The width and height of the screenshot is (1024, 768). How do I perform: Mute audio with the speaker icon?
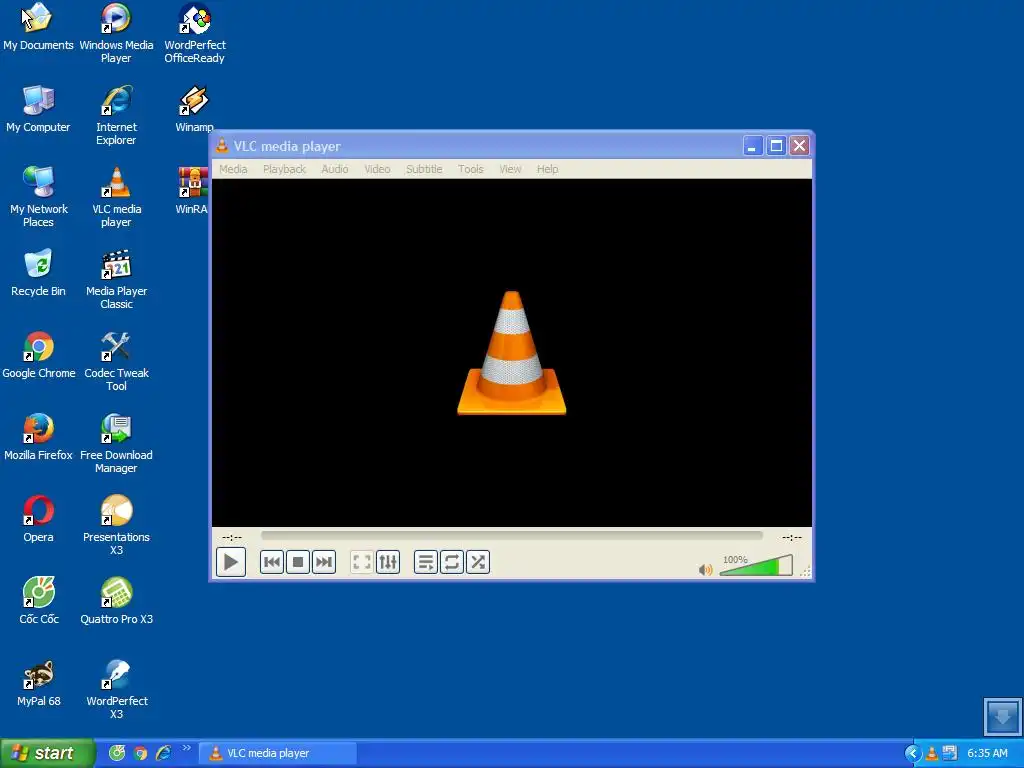click(x=705, y=569)
